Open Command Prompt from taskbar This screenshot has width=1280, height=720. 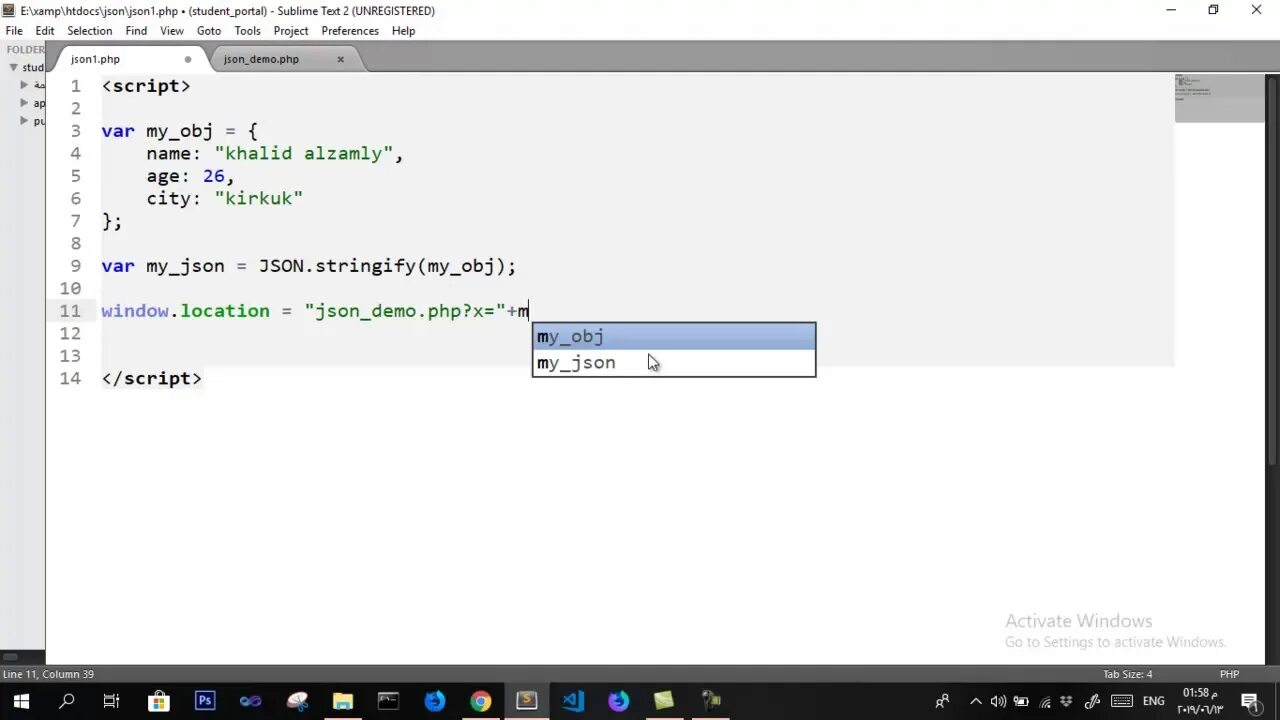[388, 701]
